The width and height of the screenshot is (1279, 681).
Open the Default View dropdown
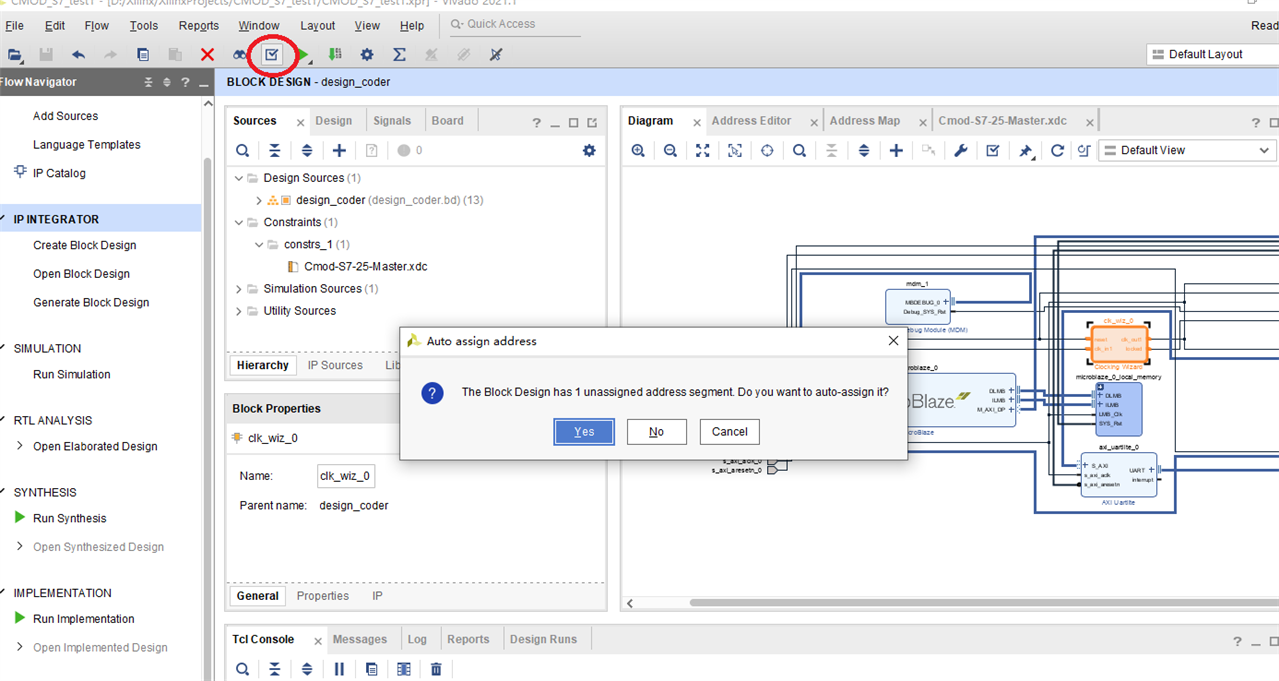pyautogui.click(x=1187, y=150)
